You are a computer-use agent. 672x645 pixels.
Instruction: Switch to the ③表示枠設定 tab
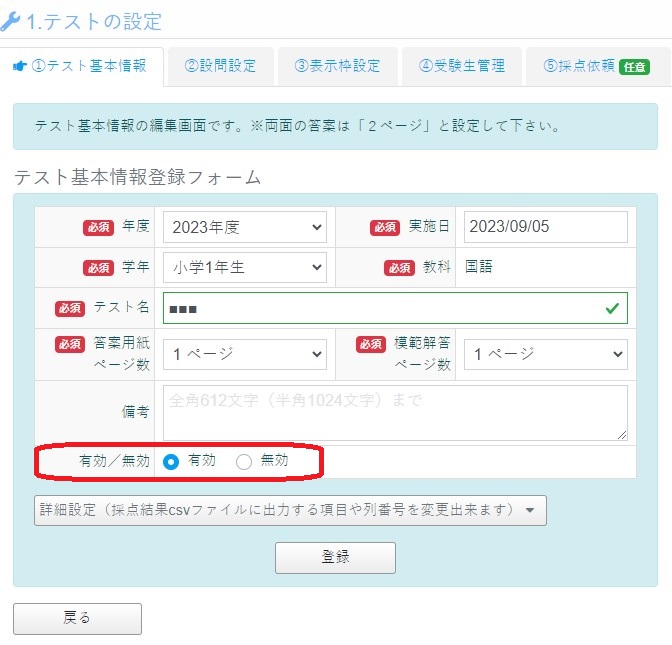(x=337, y=67)
